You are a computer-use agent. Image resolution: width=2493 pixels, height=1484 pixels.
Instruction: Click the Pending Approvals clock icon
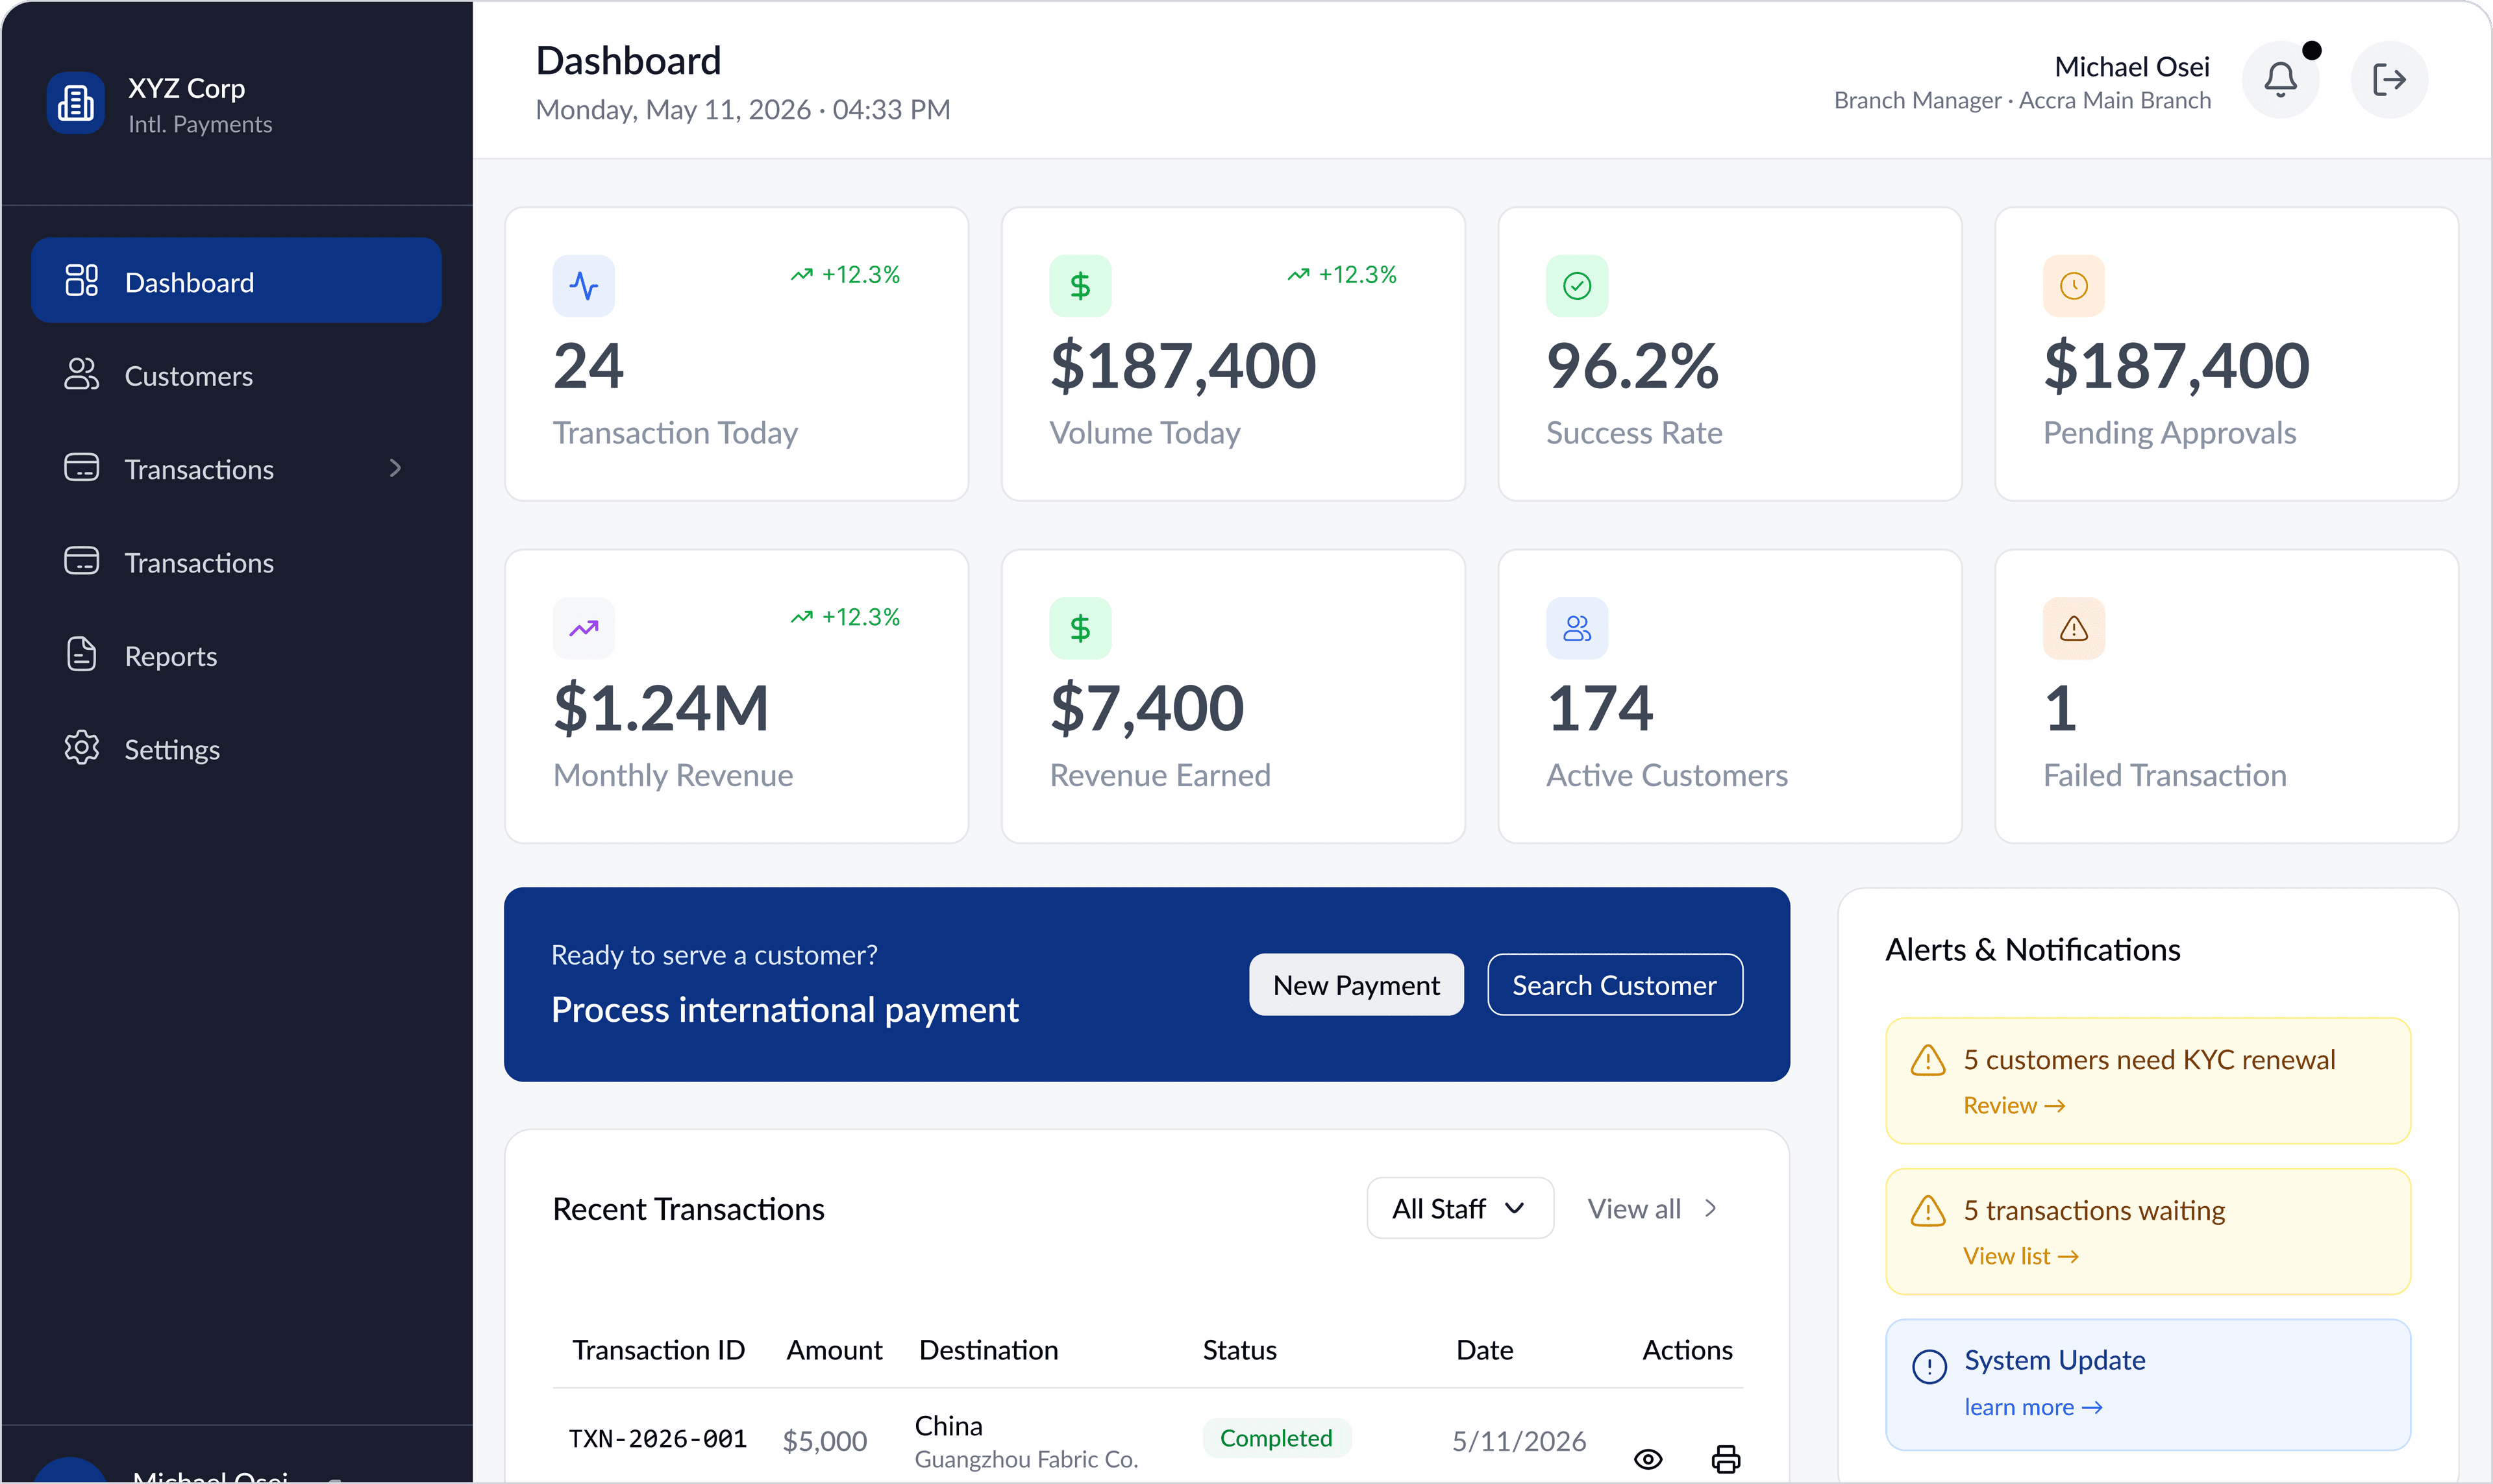click(x=2074, y=286)
